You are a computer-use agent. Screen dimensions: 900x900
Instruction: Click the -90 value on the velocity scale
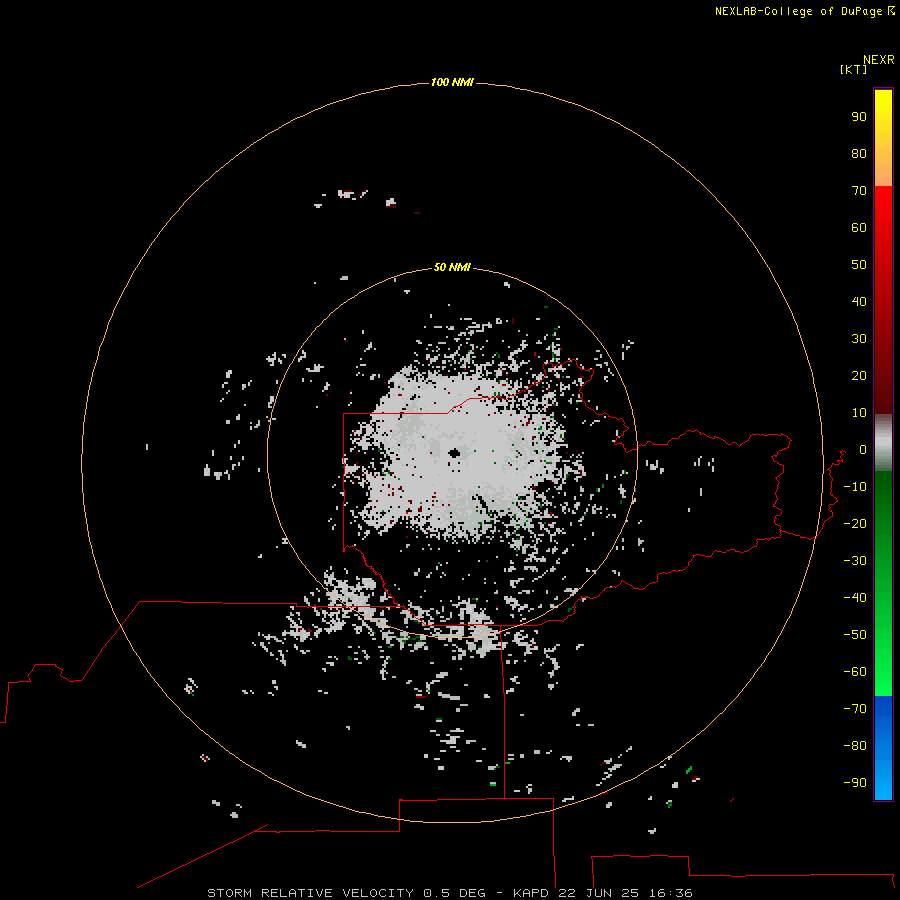[x=855, y=783]
